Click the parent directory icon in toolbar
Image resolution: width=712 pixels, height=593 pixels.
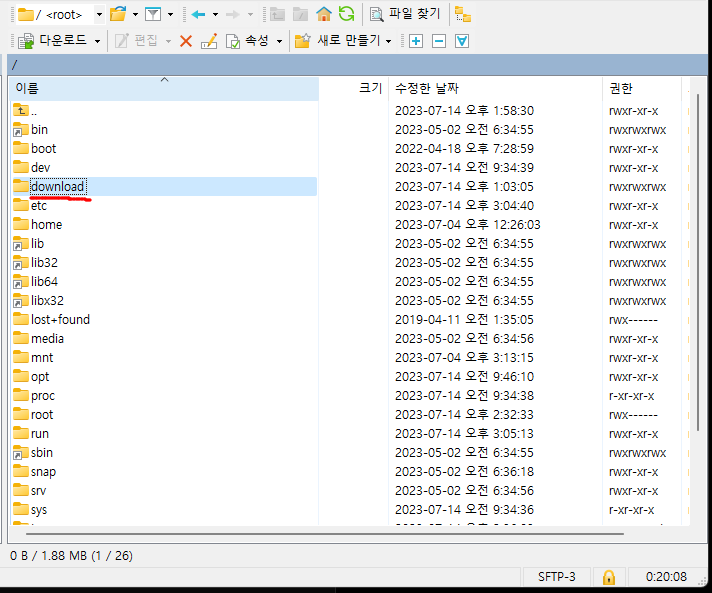(x=277, y=15)
